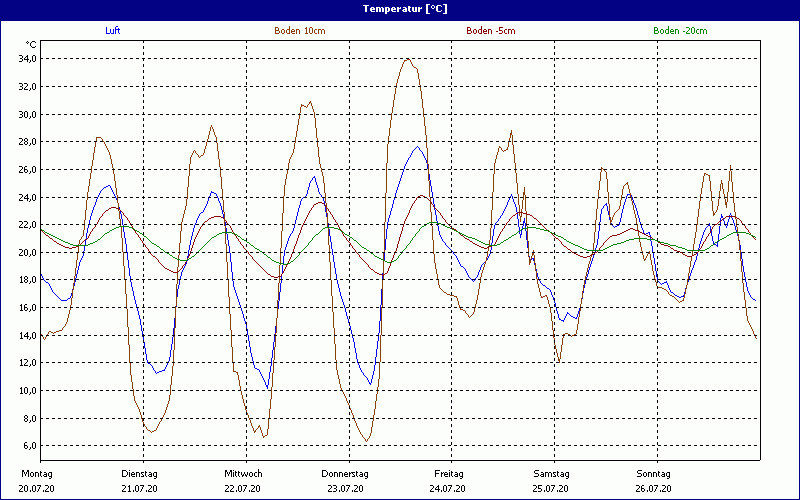The height and width of the screenshot is (500, 800).
Task: Click the green Boden -20cm legend entry
Action: pos(681,31)
